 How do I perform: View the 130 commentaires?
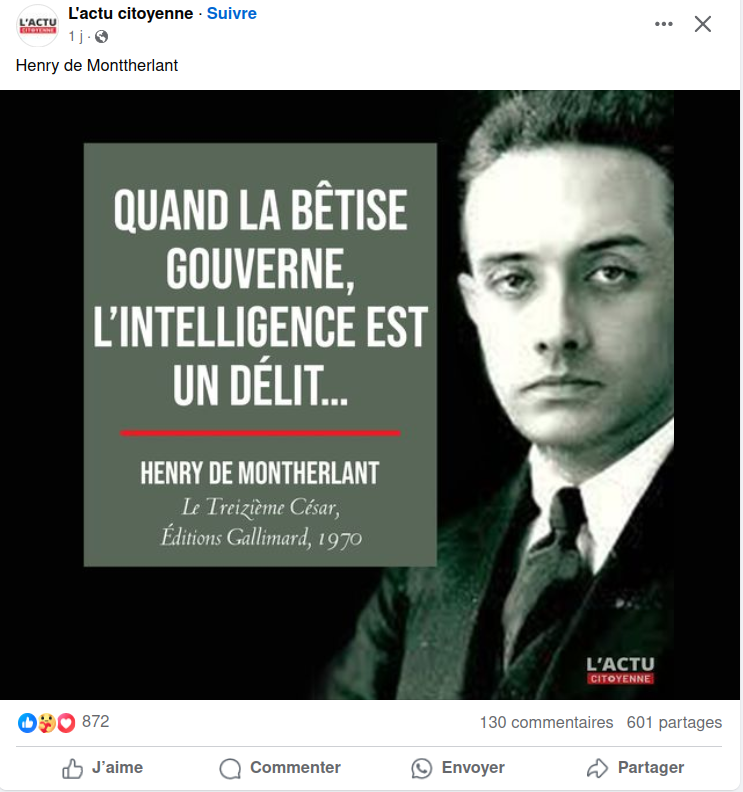click(546, 722)
